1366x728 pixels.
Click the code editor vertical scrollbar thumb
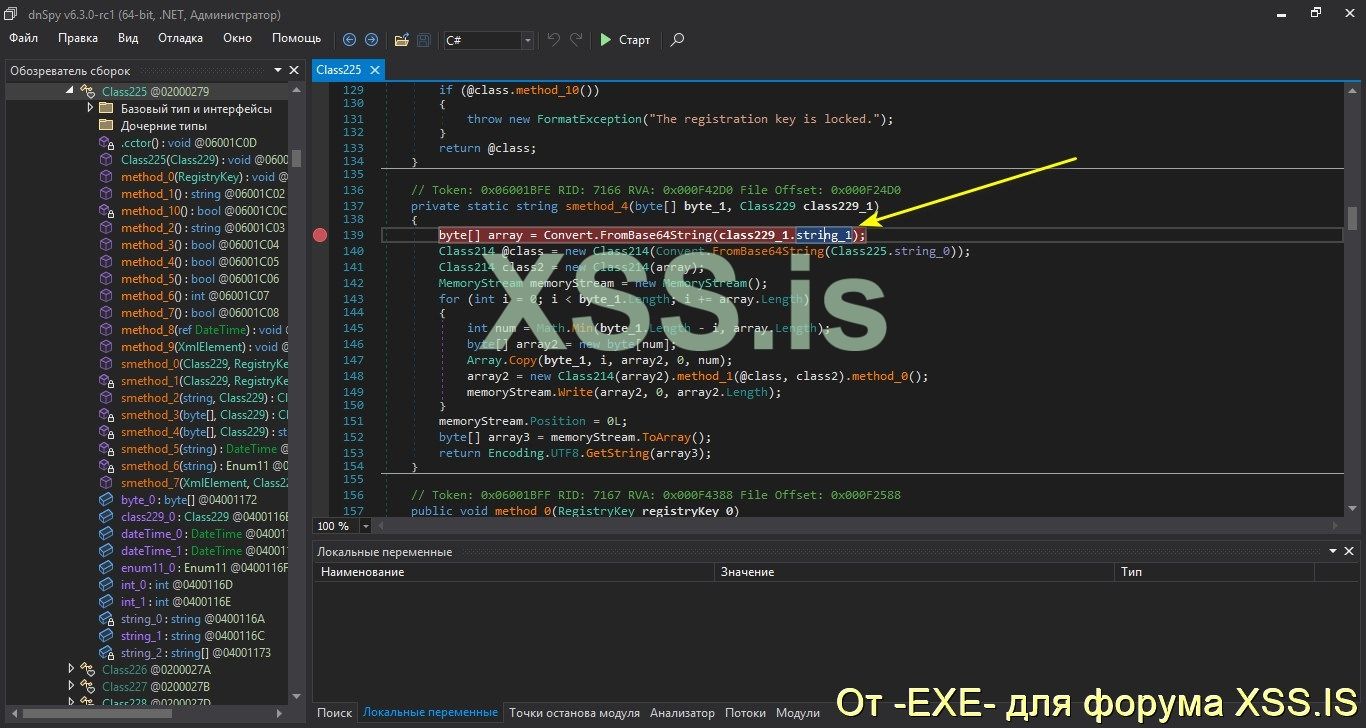(1352, 218)
